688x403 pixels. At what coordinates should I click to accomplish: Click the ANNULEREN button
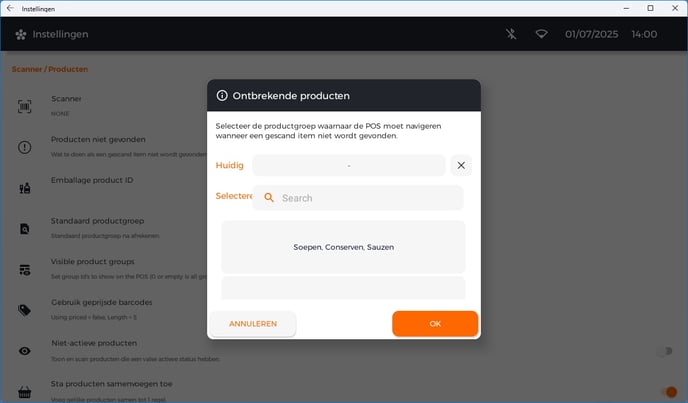(x=253, y=324)
